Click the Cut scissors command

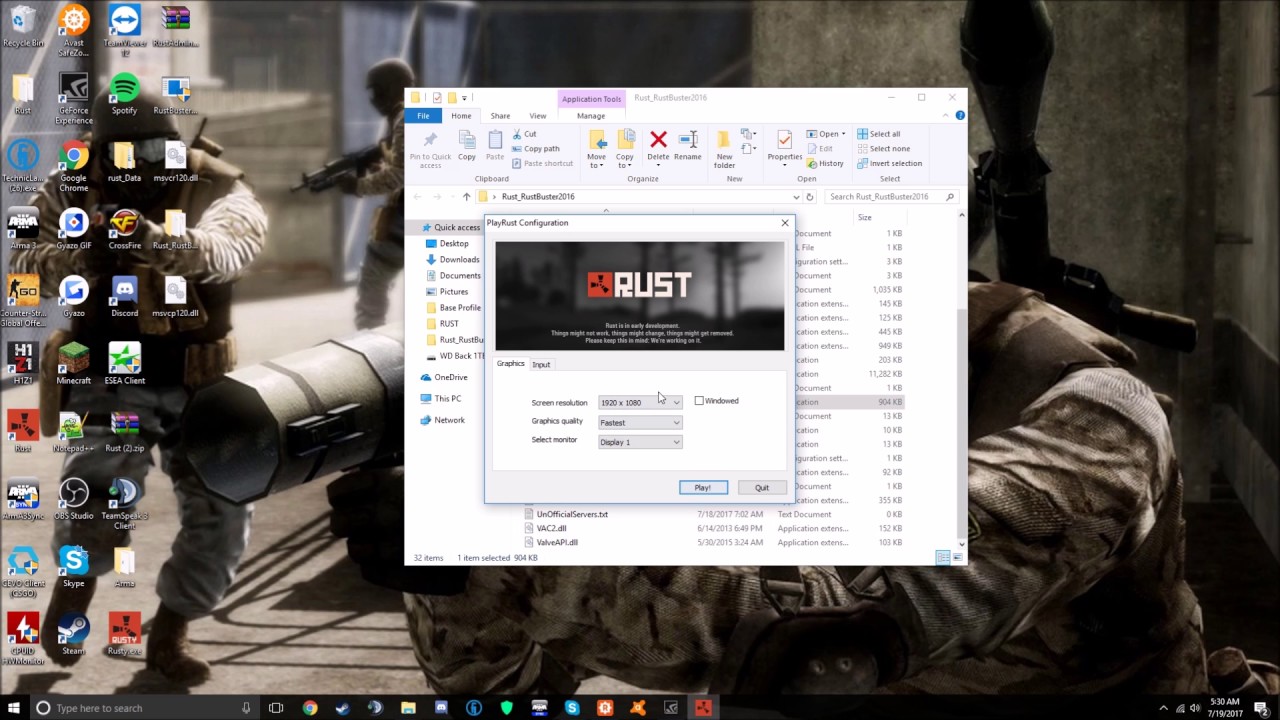click(524, 134)
